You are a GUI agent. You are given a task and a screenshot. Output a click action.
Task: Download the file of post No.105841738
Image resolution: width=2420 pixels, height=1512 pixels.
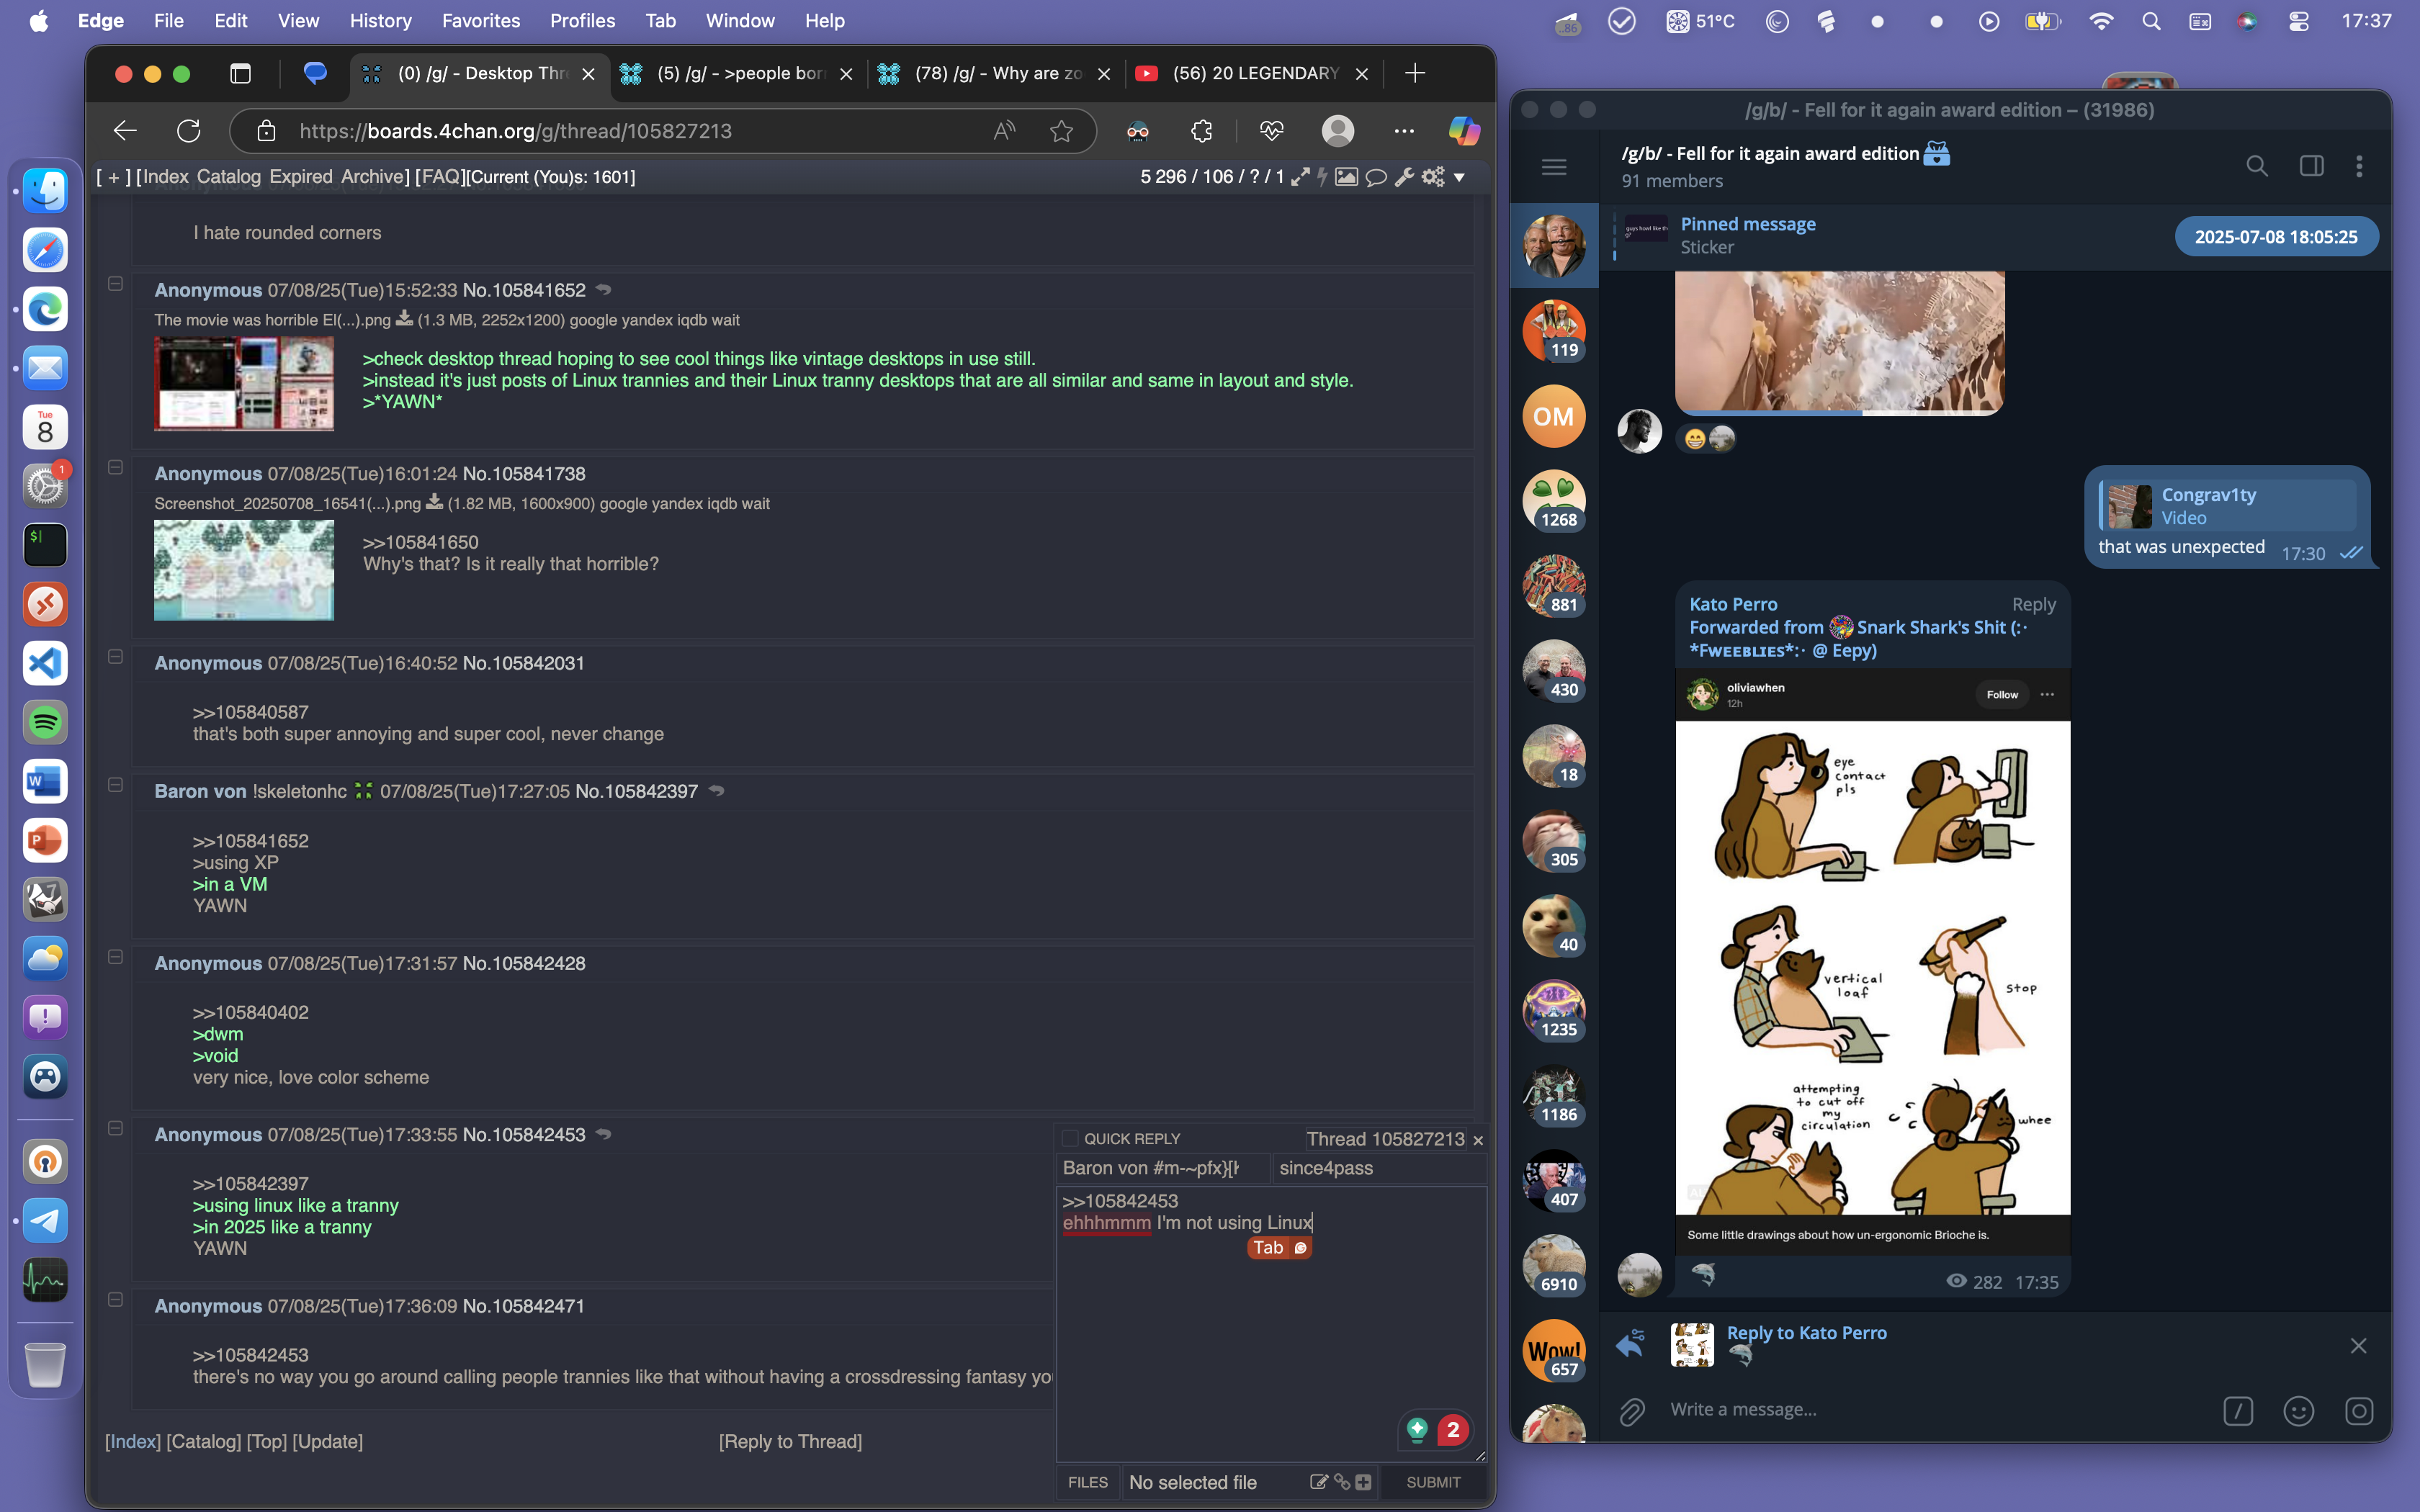coord(434,502)
